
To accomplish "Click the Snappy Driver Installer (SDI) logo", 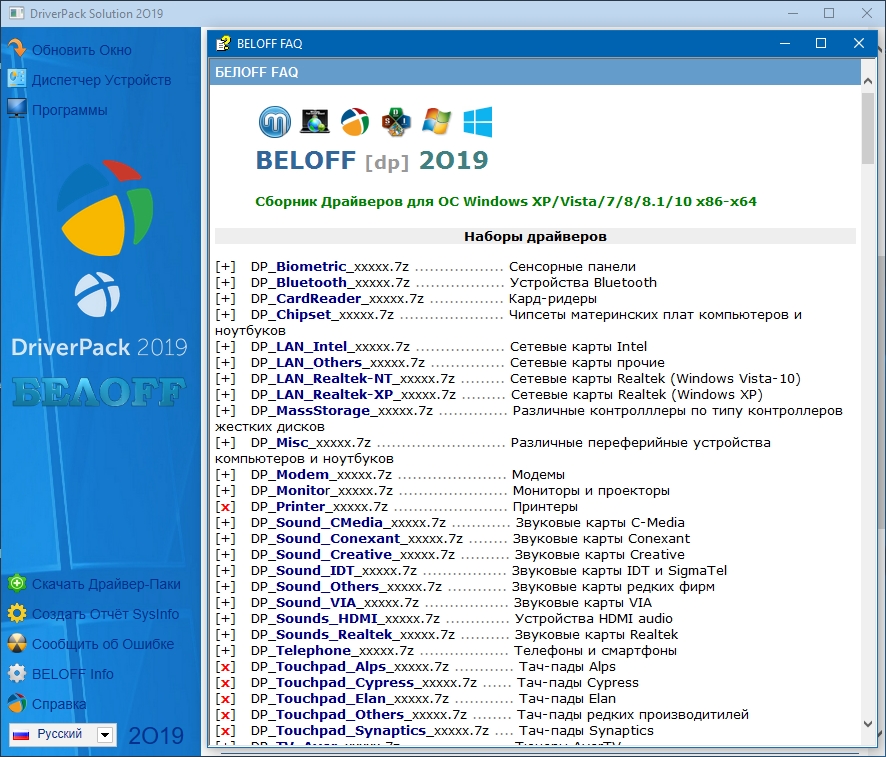I will [397, 122].
